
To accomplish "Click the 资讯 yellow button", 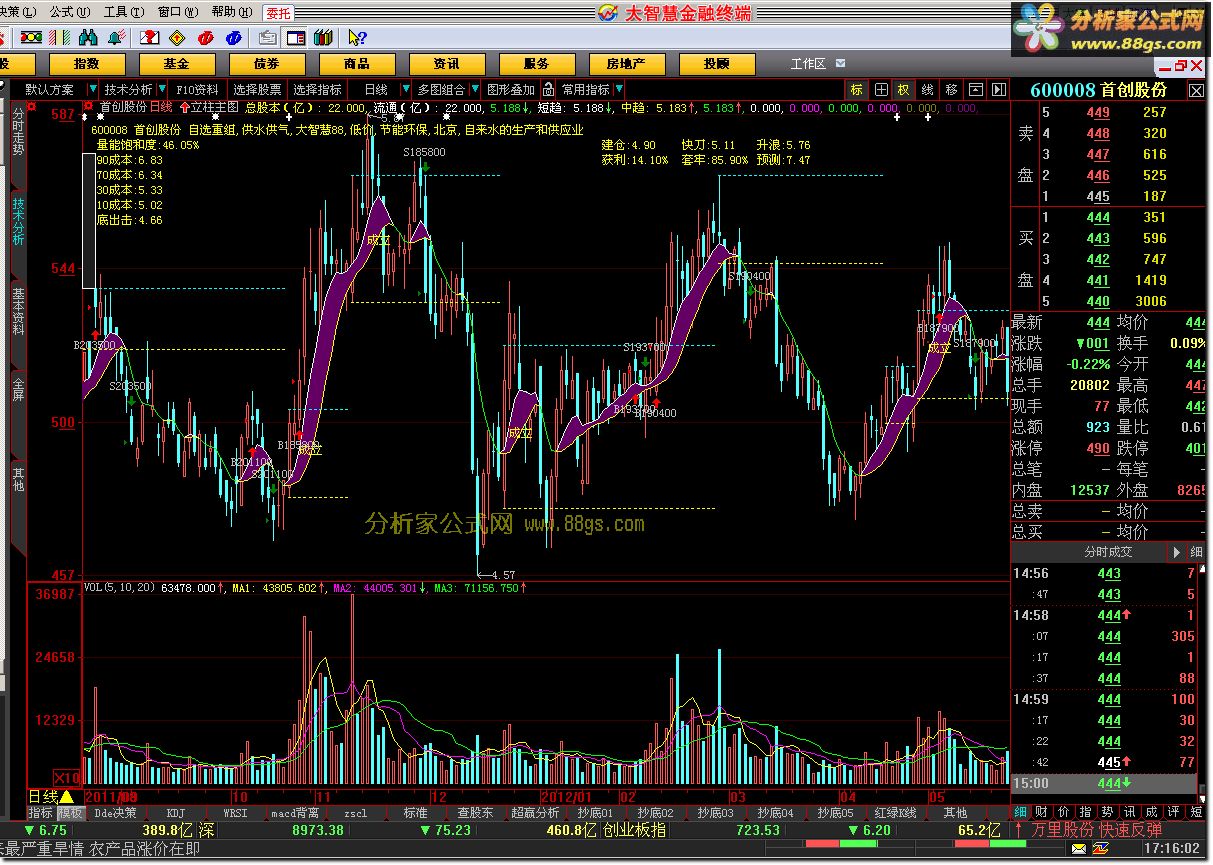I will click(446, 64).
